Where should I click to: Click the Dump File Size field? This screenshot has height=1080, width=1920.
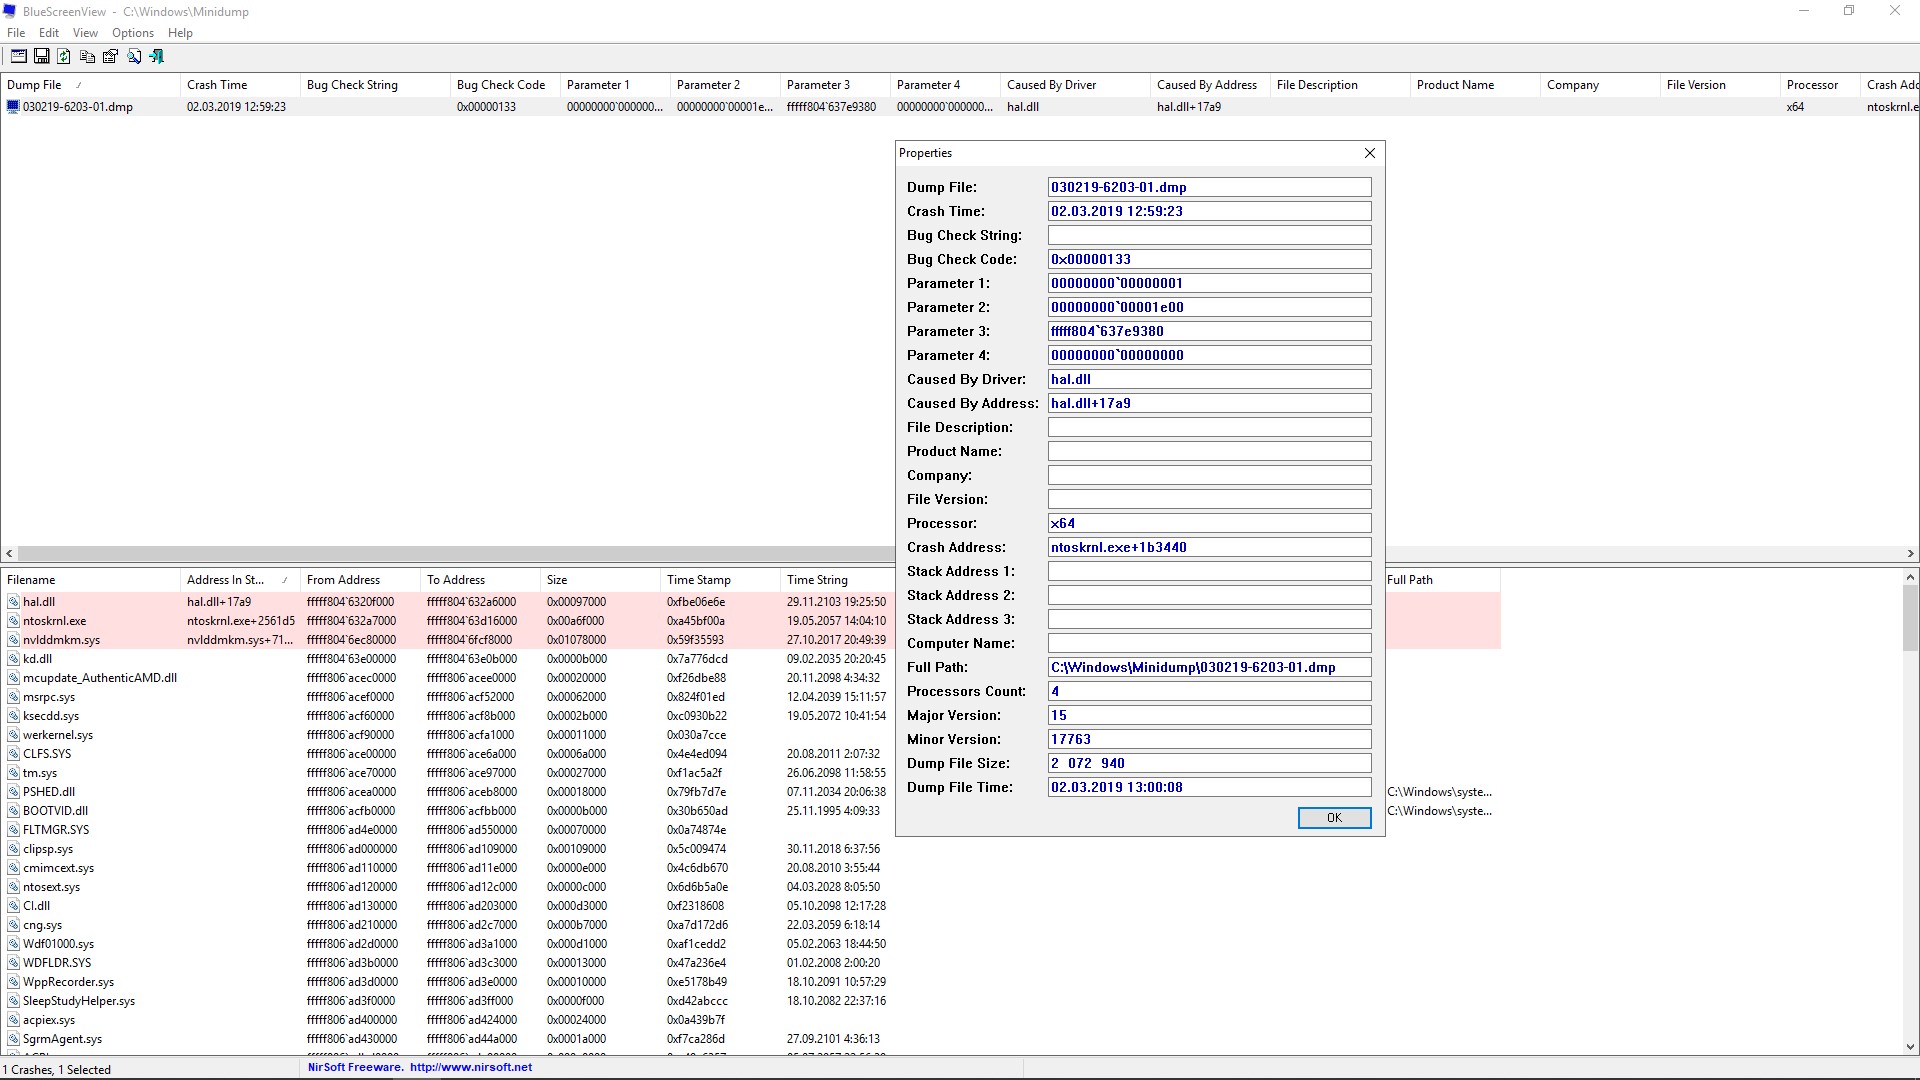[1209, 763]
